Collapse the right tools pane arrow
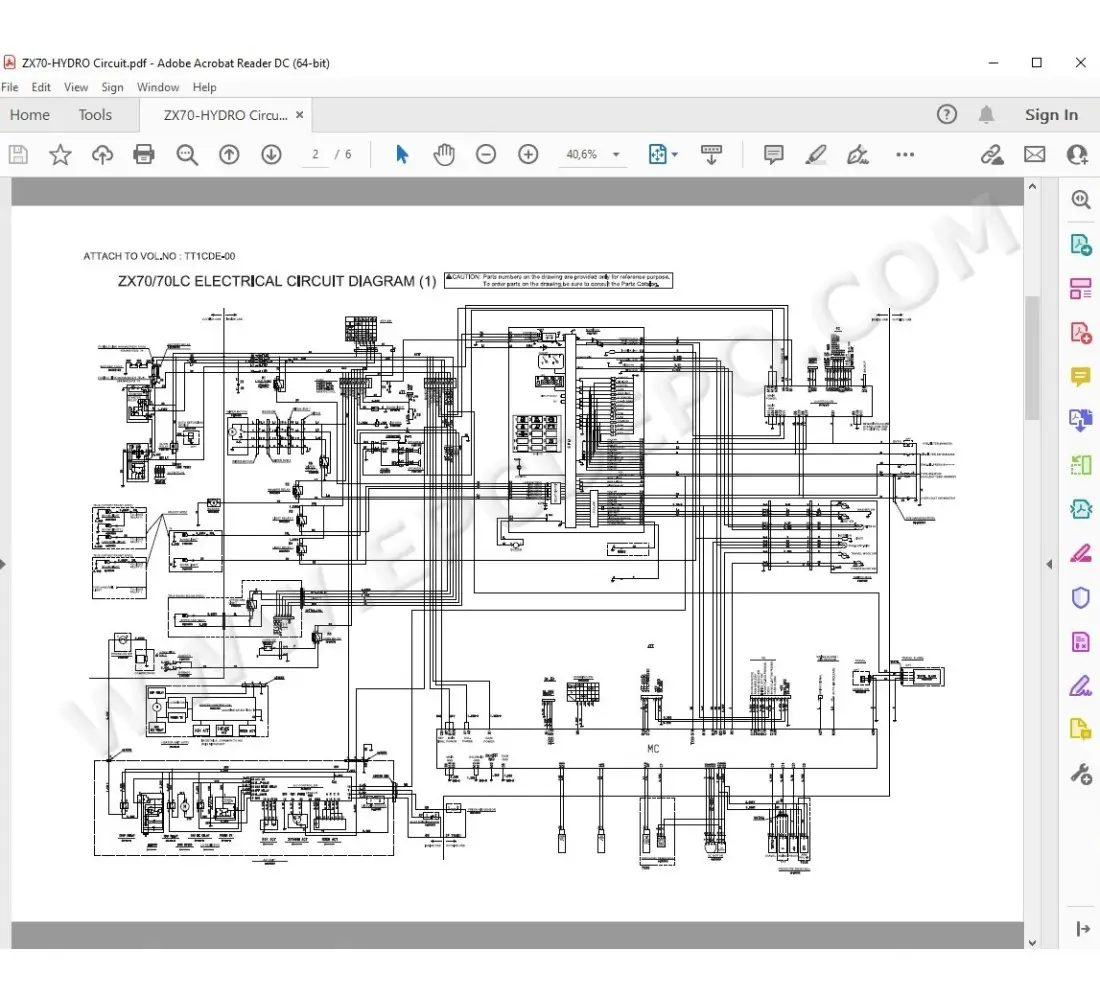Viewport: 1100px width, 1000px height. [1082, 929]
